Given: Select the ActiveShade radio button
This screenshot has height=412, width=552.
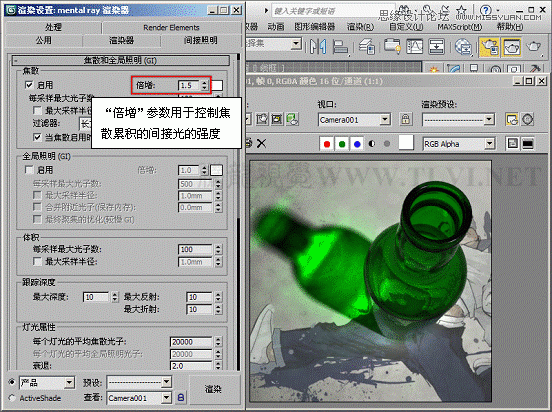Looking at the screenshot, I should pyautogui.click(x=12, y=398).
